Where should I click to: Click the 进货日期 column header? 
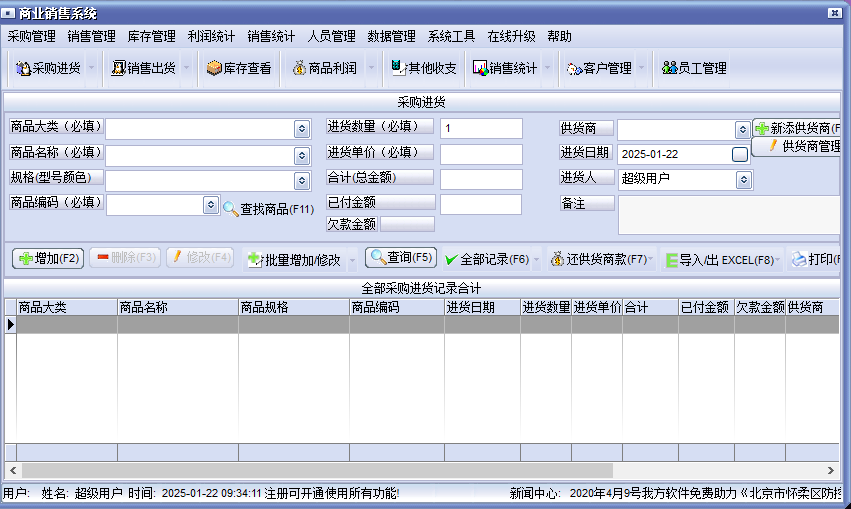(482, 308)
